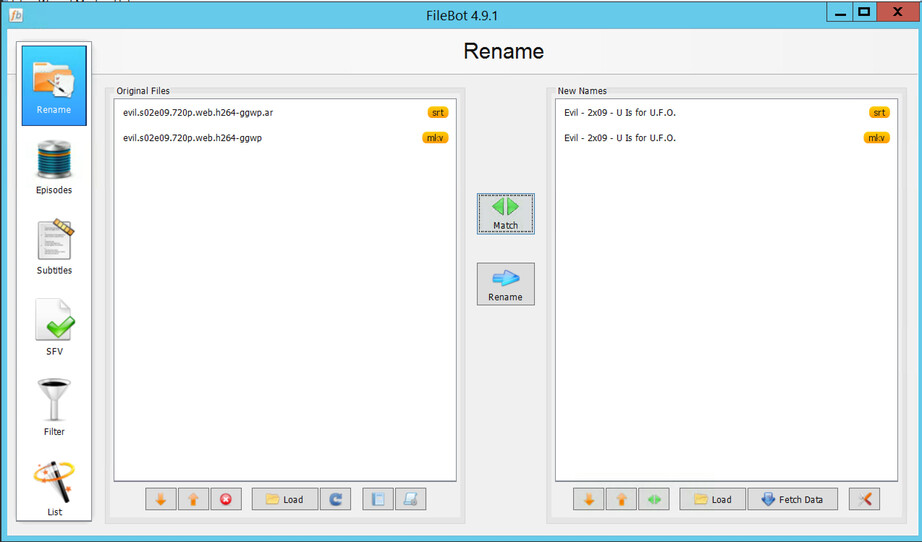Select the mkv new name Evil - 2x09
Screen dimensions: 922x542
(726, 138)
